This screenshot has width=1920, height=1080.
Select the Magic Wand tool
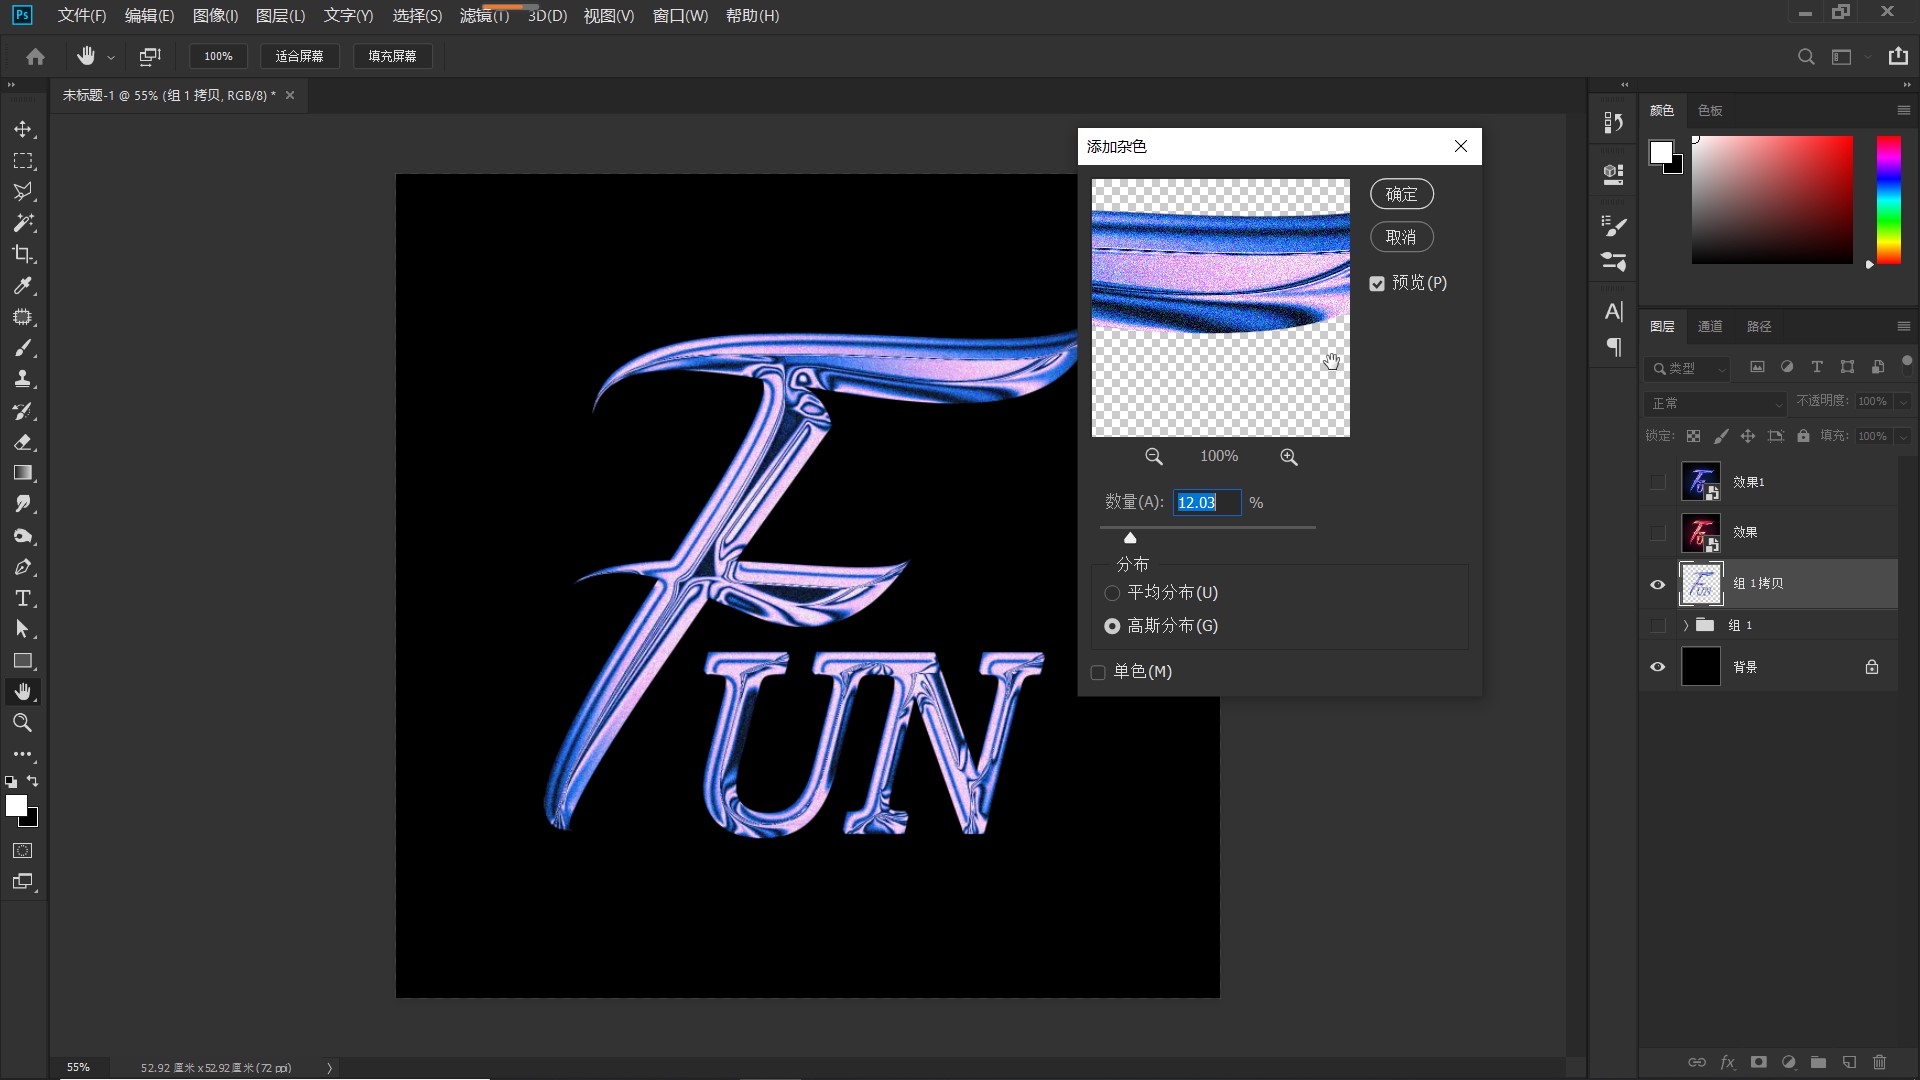click(22, 223)
